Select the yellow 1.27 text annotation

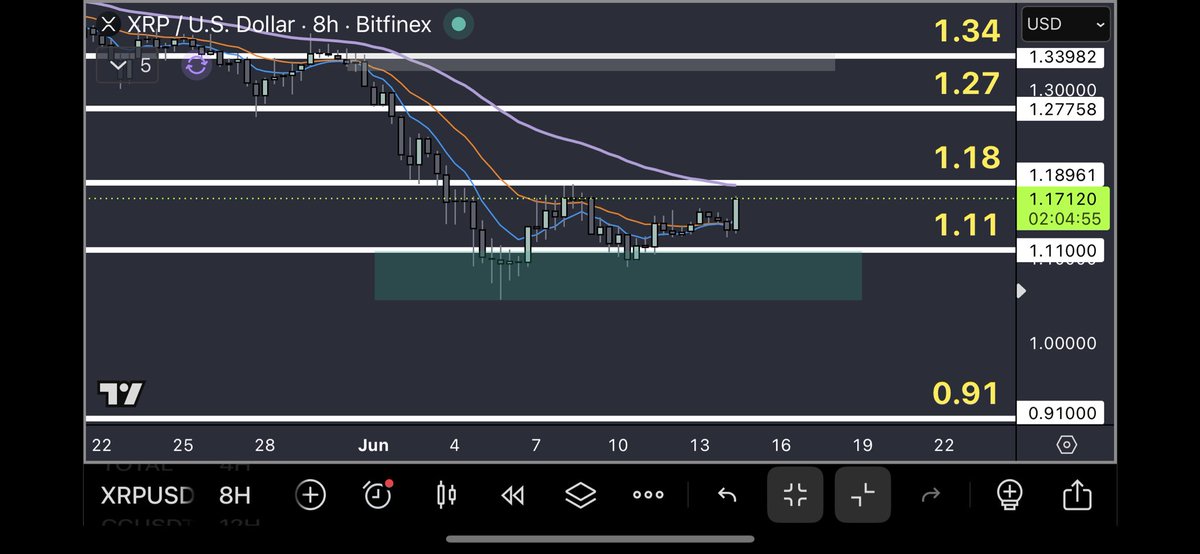[x=966, y=83]
